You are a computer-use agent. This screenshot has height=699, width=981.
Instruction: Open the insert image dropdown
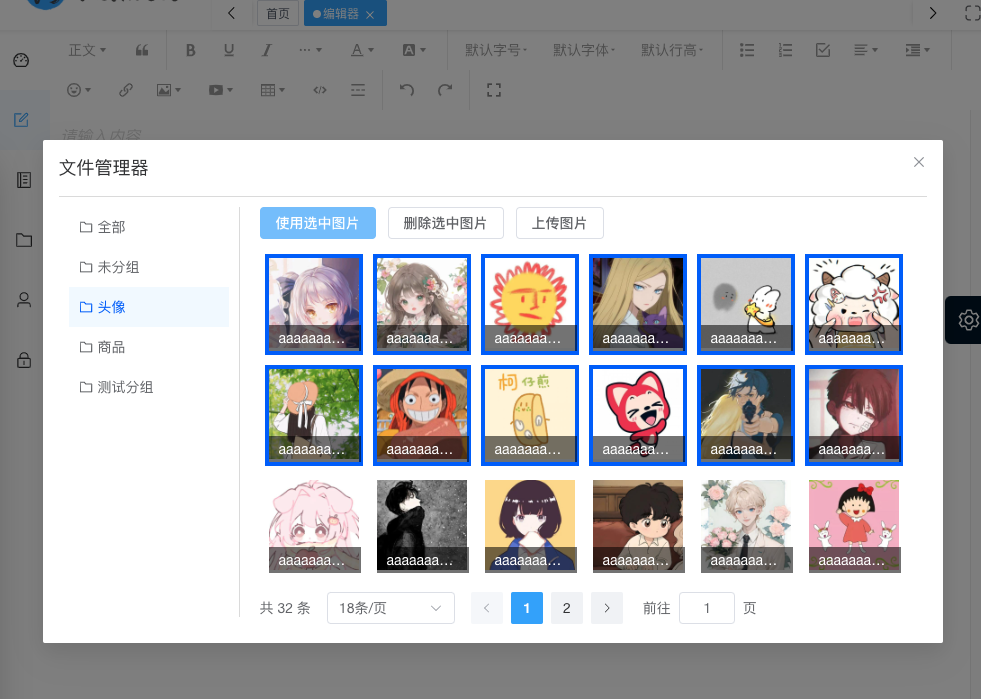click(x=169, y=90)
